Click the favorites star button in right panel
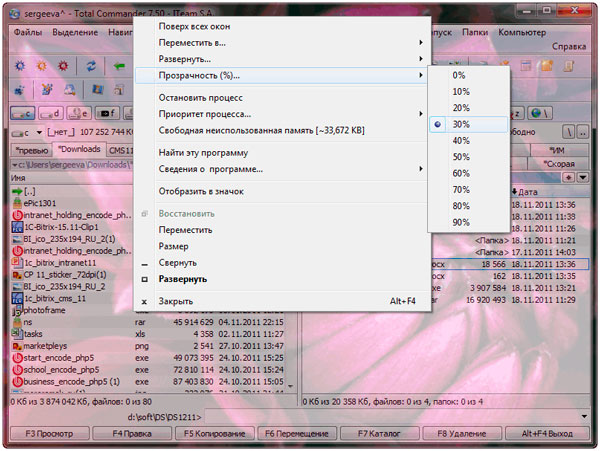This screenshot has width=600, height=451. point(569,177)
